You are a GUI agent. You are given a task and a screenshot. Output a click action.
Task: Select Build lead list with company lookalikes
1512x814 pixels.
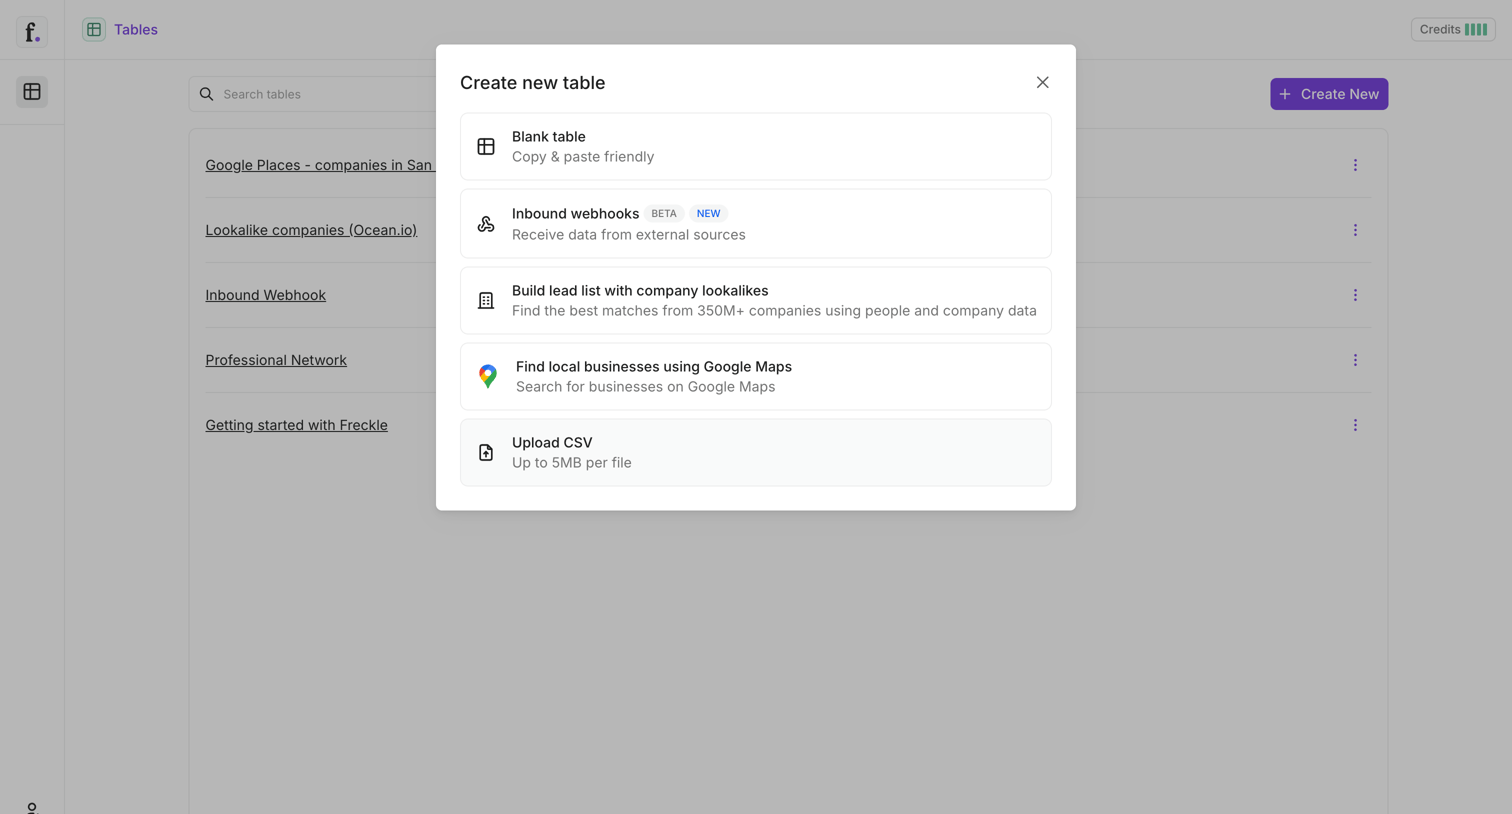click(x=756, y=300)
